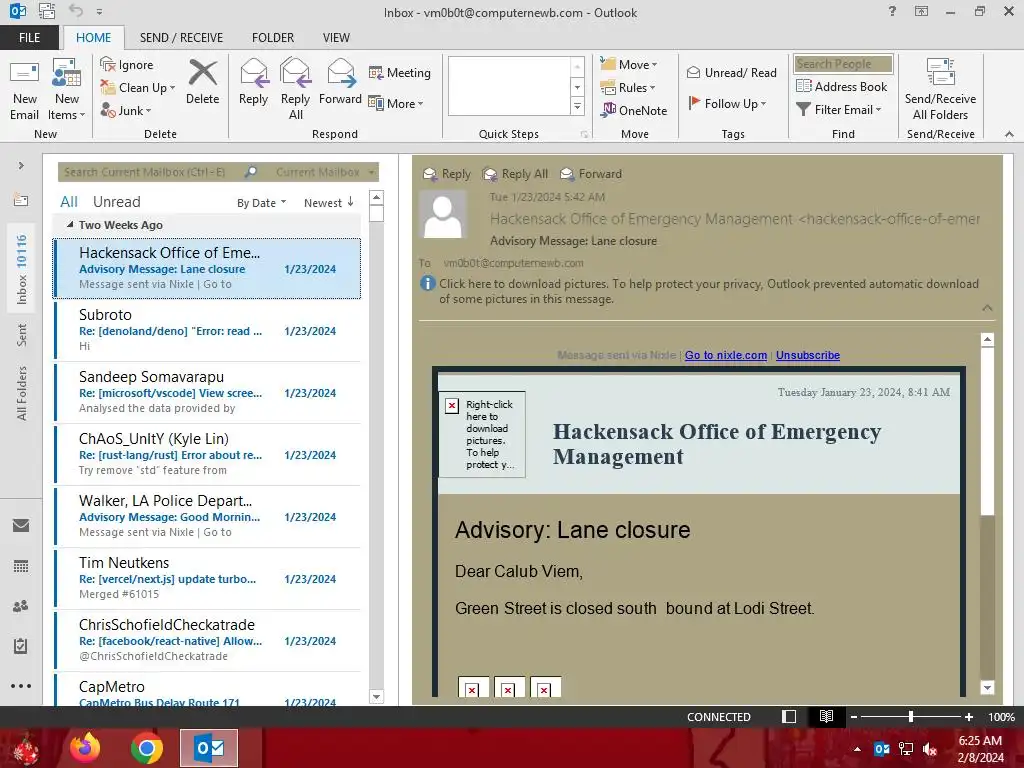The image size is (1024, 768).
Task: Click info bar to download pictures
Action: 701,291
